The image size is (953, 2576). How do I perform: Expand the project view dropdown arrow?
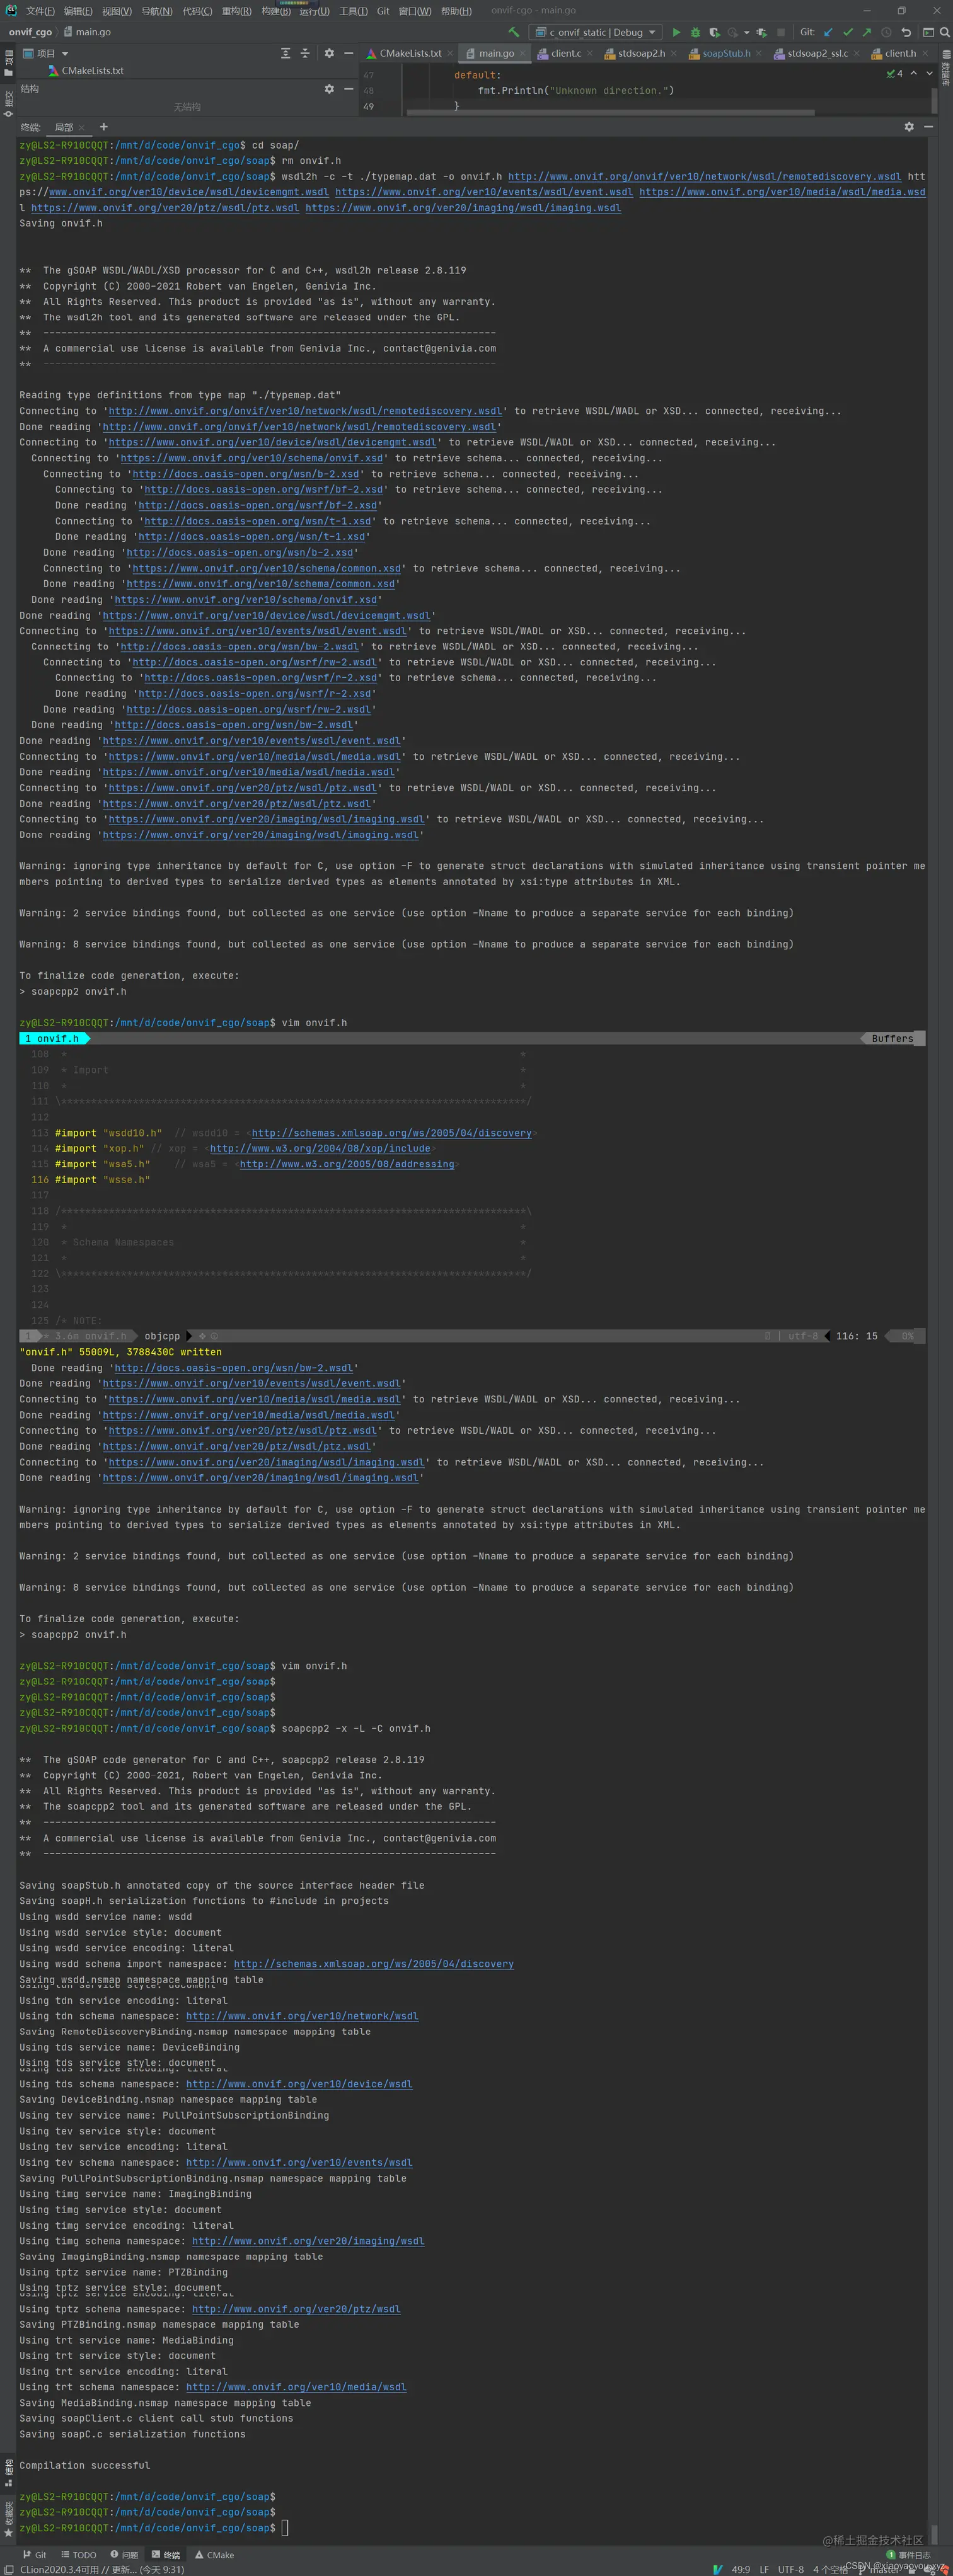point(65,54)
